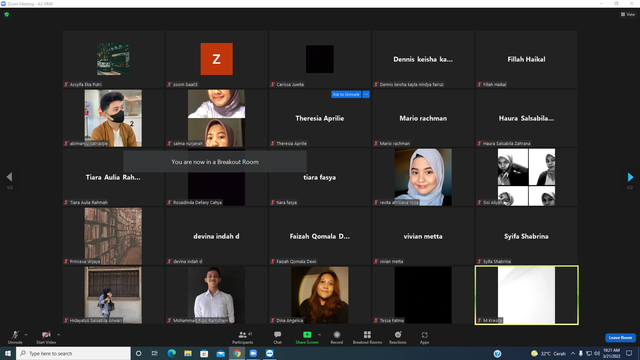Click Ask to Unmute on Theresia Aprilie
640x360 pixels.
[x=346, y=94]
